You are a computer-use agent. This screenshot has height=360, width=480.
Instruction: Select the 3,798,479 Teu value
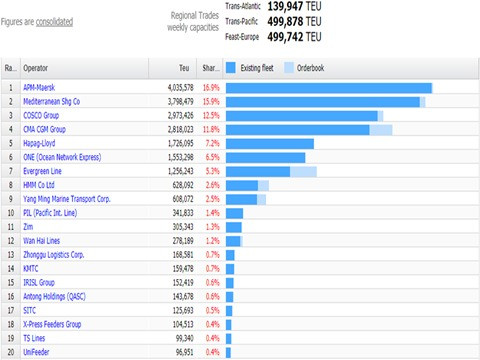pos(181,102)
